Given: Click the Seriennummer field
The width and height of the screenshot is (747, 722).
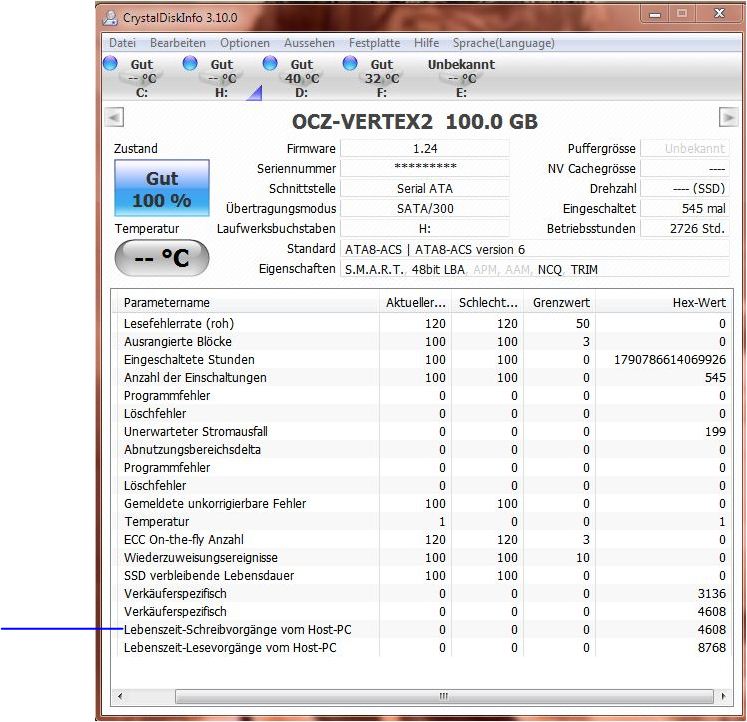Looking at the screenshot, I should tap(424, 168).
